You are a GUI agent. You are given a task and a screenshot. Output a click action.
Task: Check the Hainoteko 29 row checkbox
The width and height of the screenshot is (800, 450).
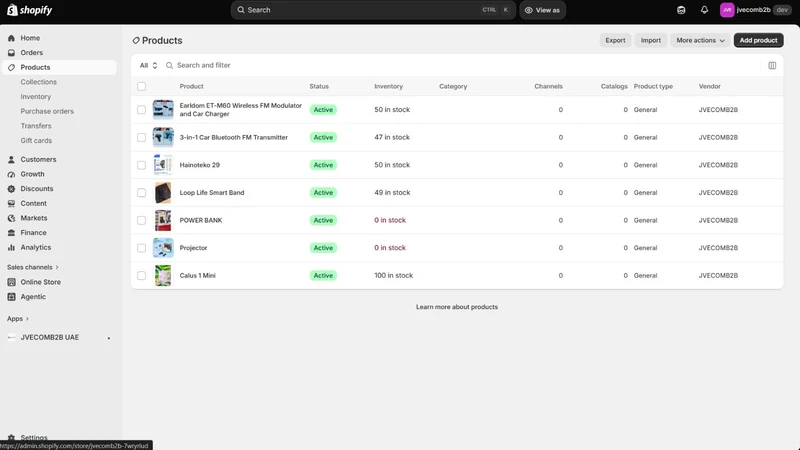coord(141,165)
